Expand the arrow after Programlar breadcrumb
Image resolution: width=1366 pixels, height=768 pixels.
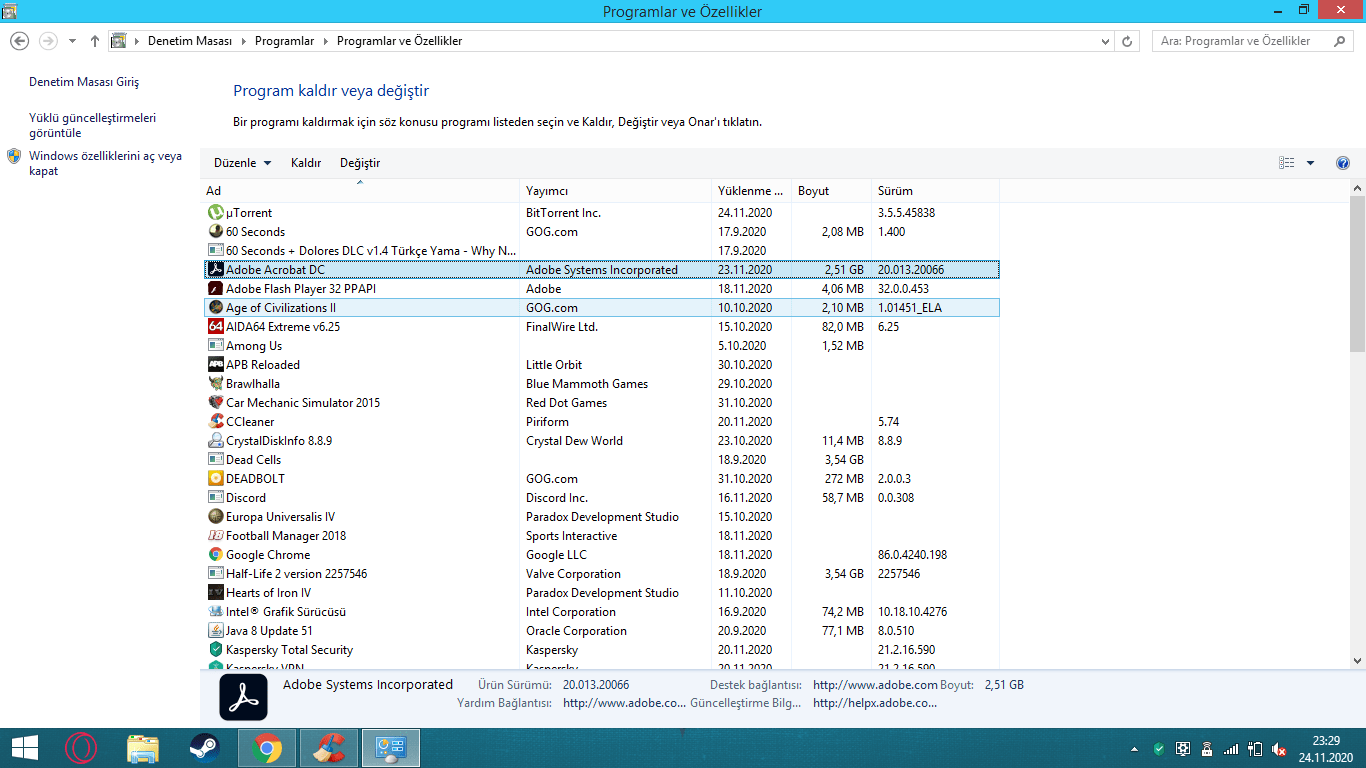coord(325,41)
